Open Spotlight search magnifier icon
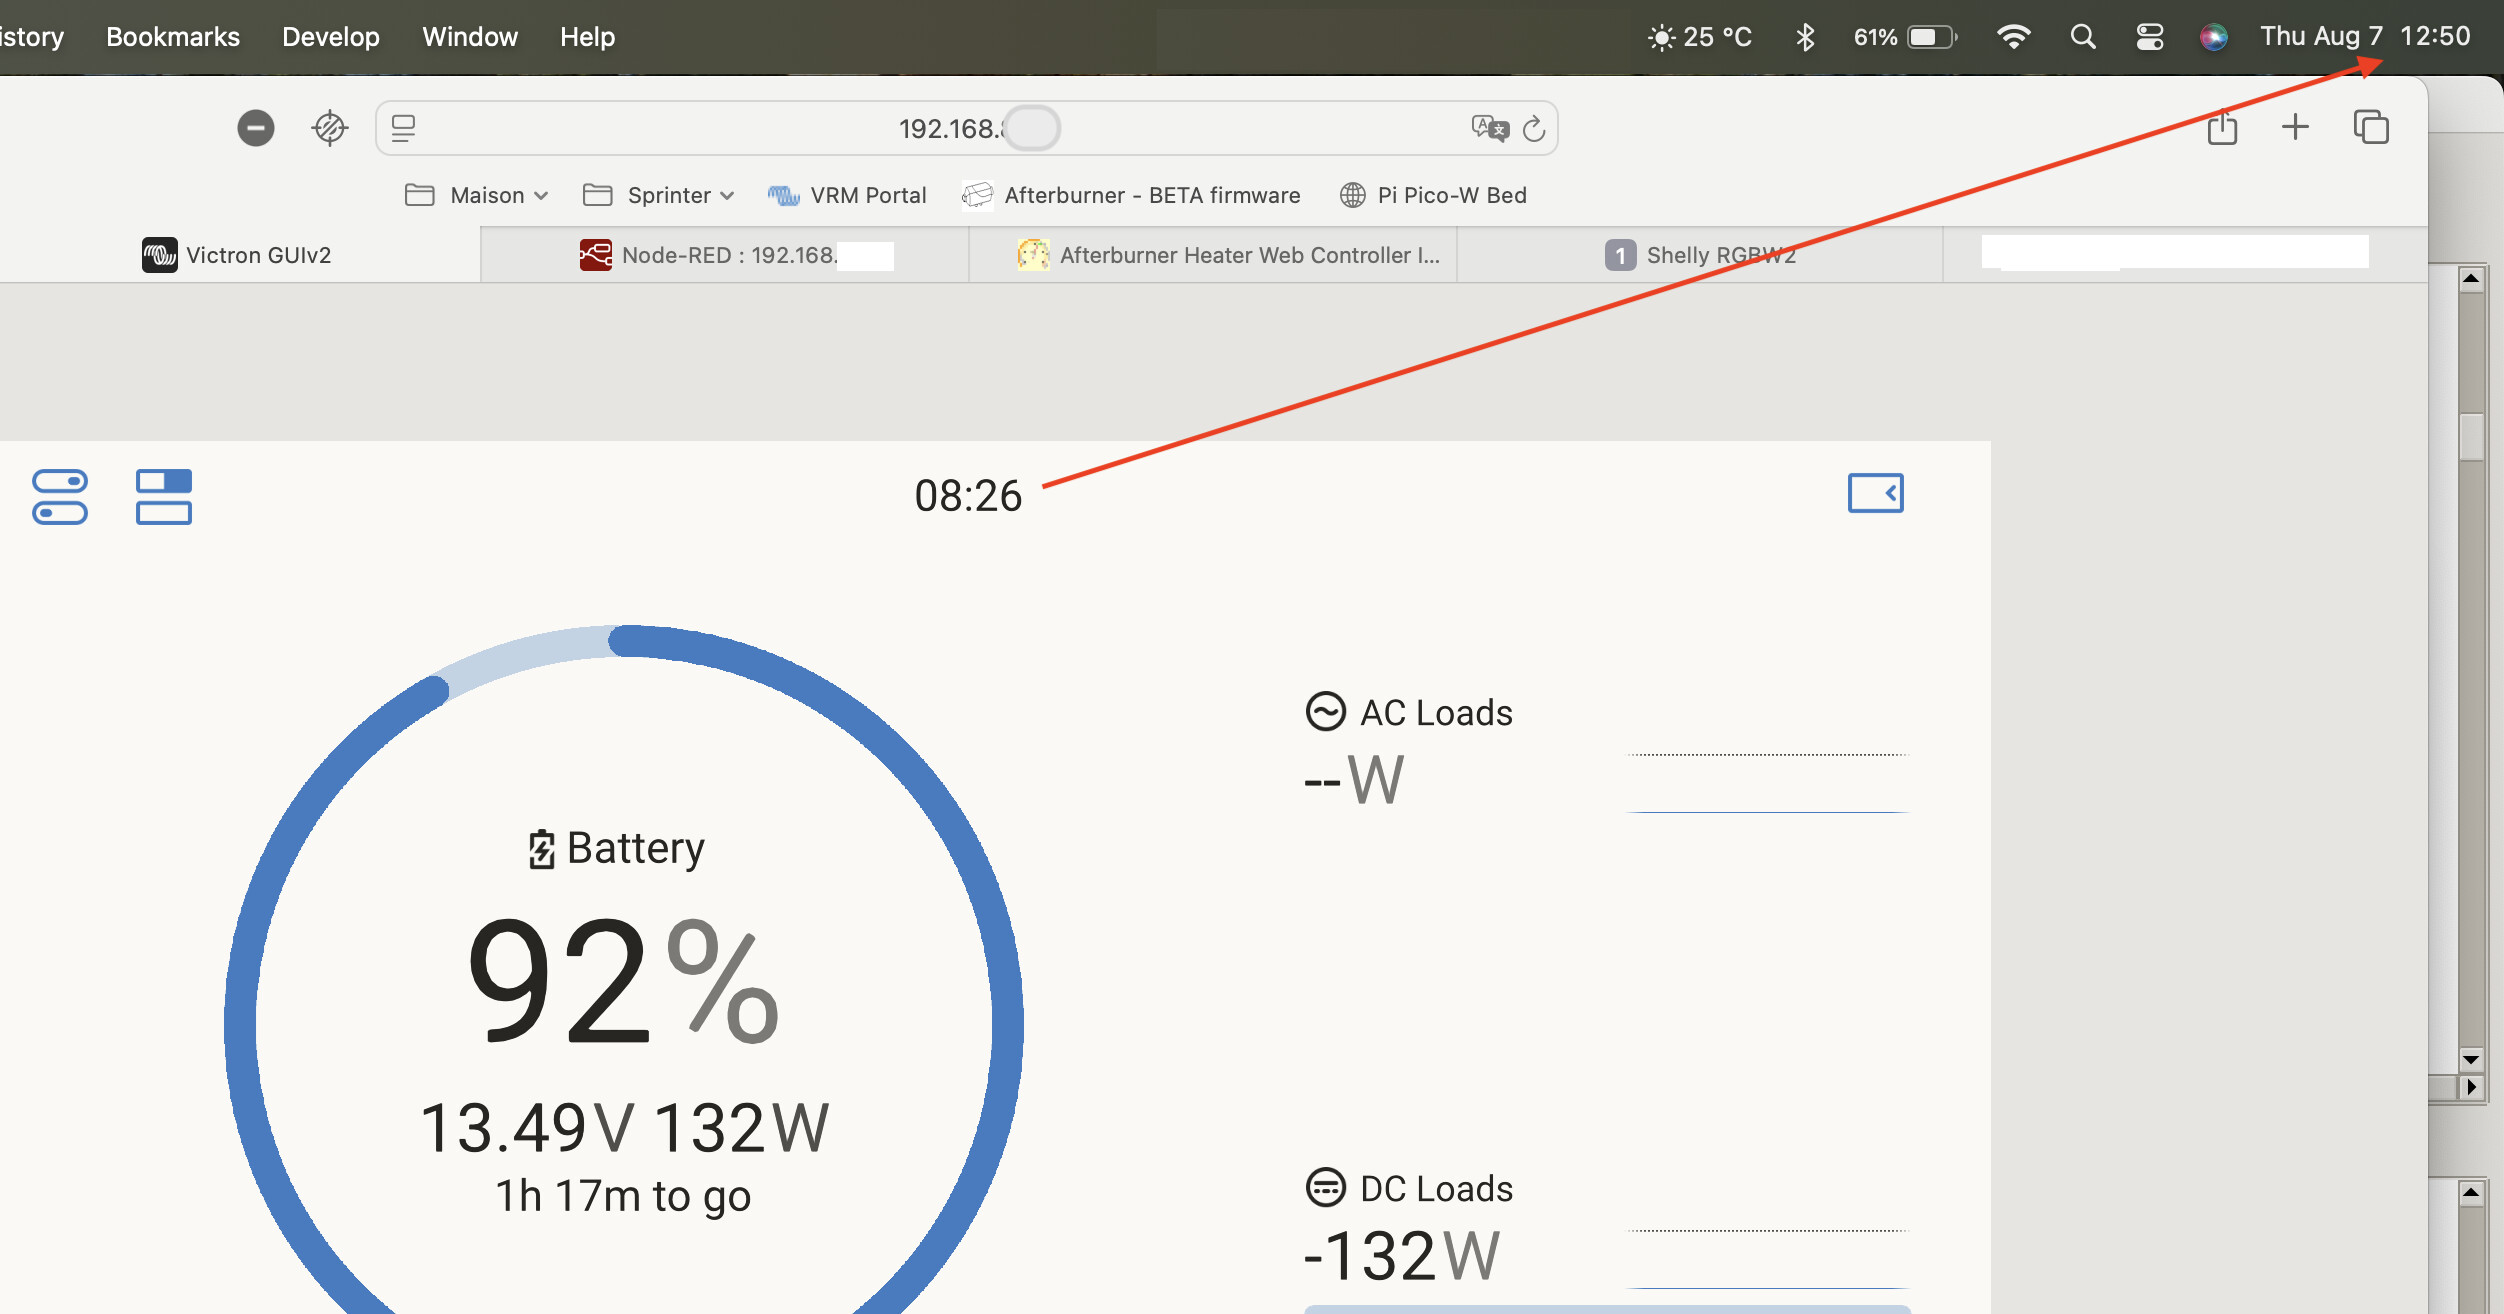Screen dimensions: 2504x1314 click(2083, 37)
